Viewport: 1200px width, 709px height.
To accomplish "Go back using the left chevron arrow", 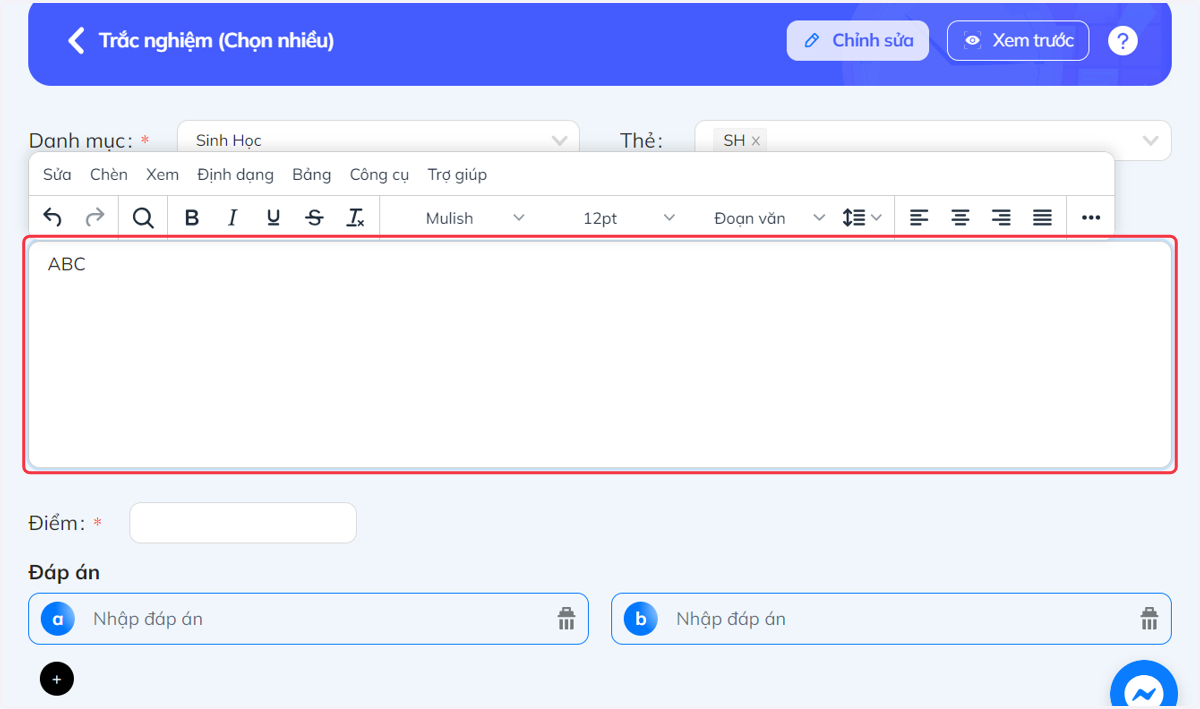I will click(x=75, y=40).
